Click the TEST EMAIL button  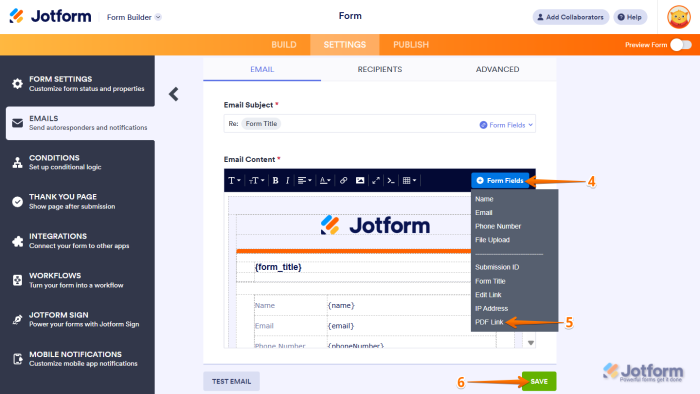tap(231, 382)
